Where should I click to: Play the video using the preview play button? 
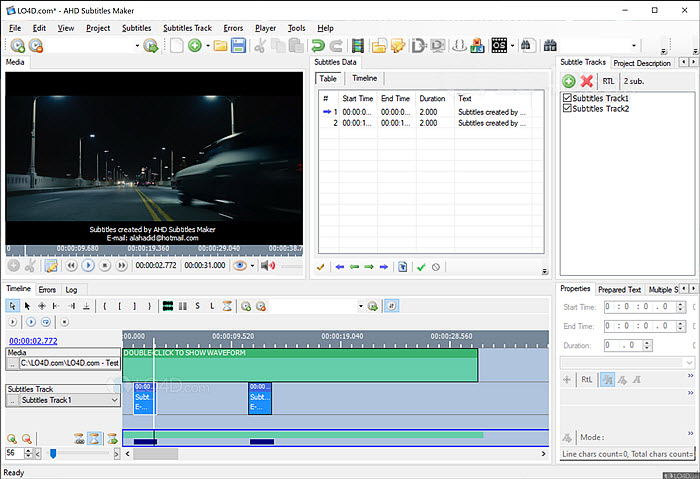click(x=88, y=266)
